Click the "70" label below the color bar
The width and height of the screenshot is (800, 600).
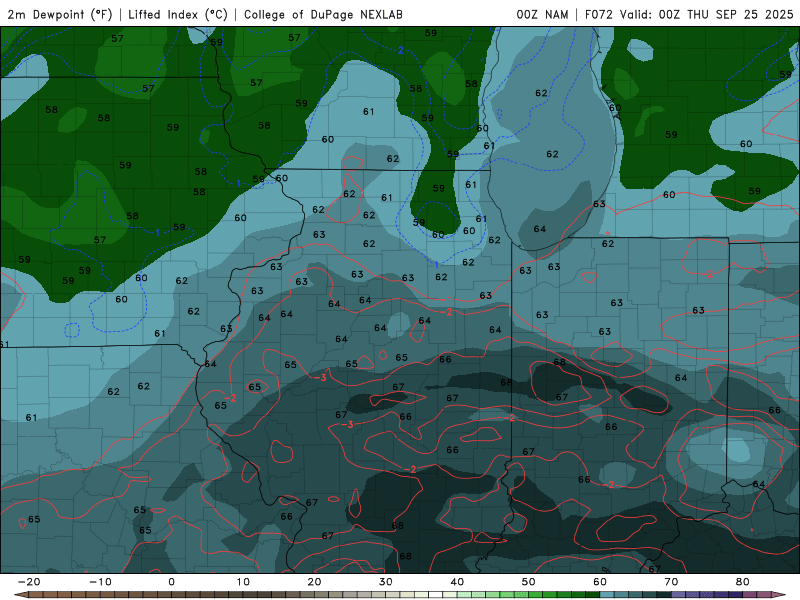pyautogui.click(x=671, y=582)
